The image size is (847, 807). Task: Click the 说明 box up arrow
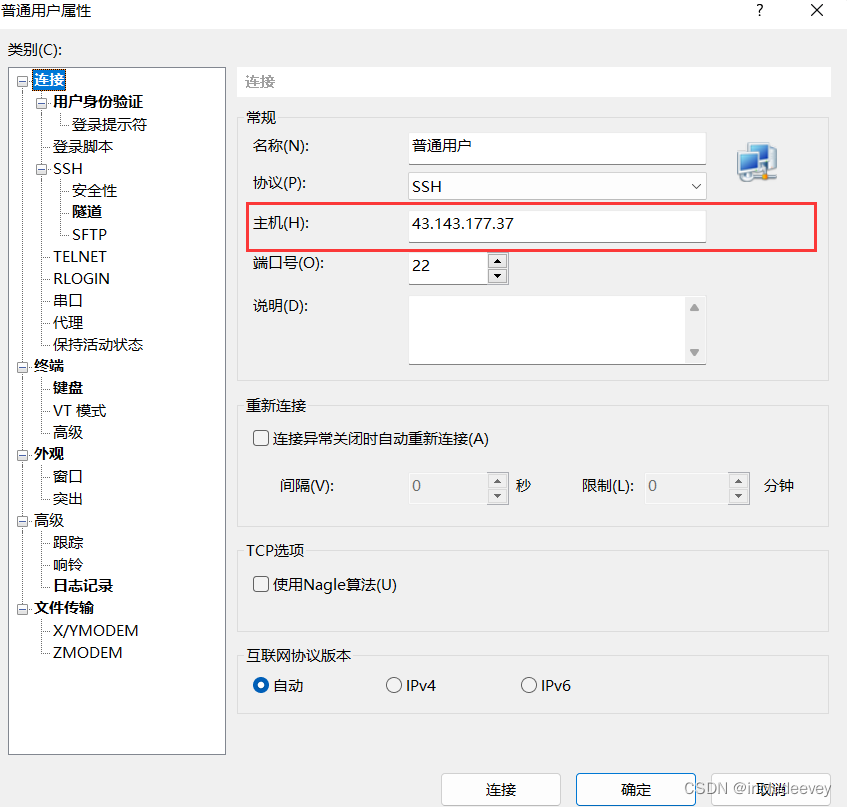(695, 308)
